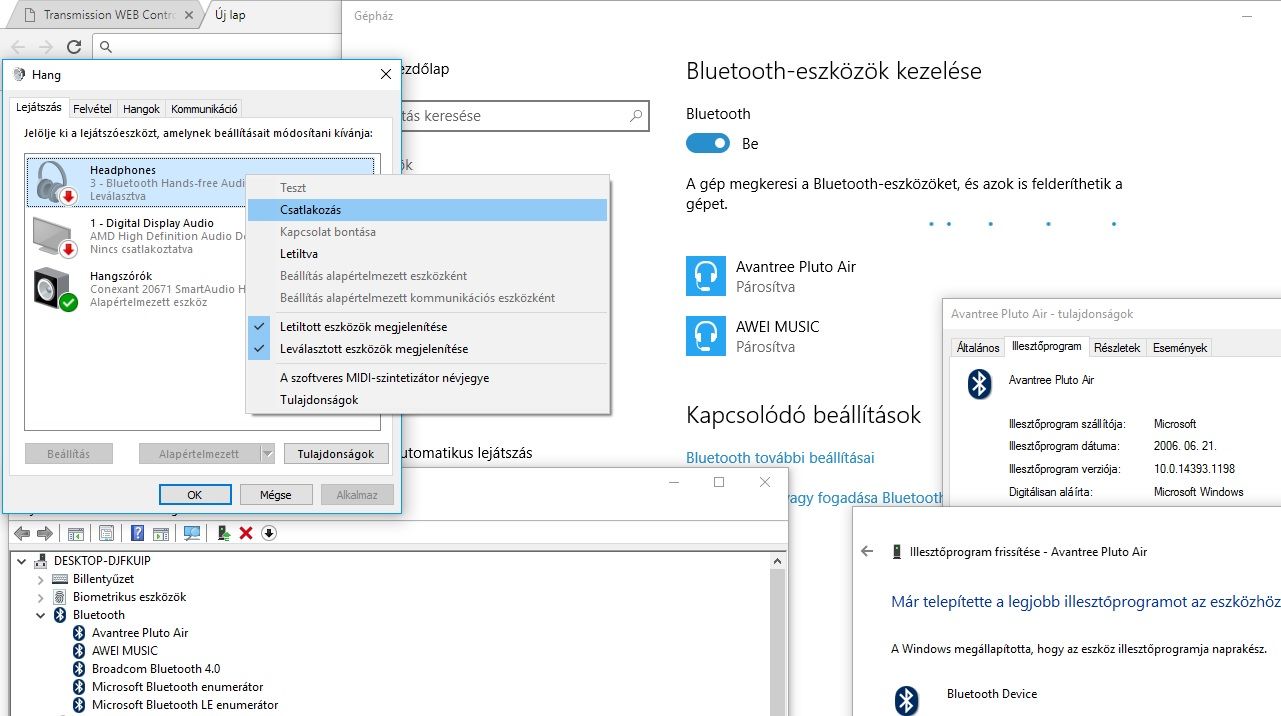Click Bluetooth icon next to Avantree Pluto Air in tree
The image size is (1281, 716).
(x=79, y=633)
